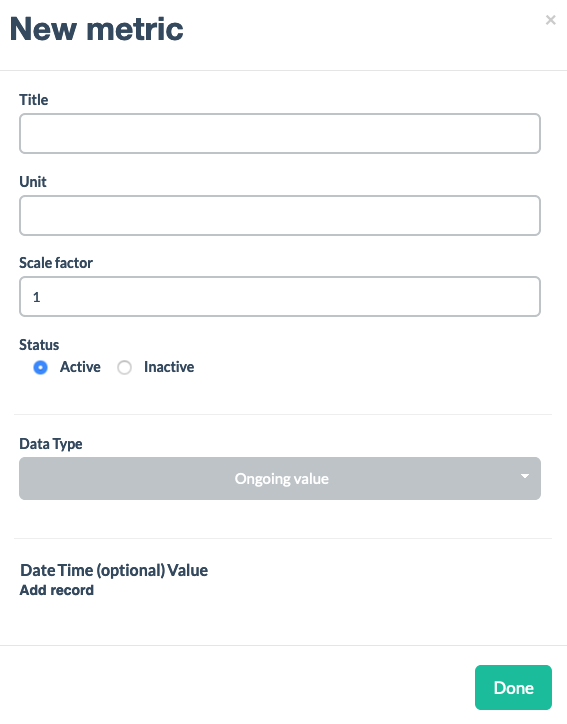Click the Inactive text label
Screen dimensions: 567x724
169,367
